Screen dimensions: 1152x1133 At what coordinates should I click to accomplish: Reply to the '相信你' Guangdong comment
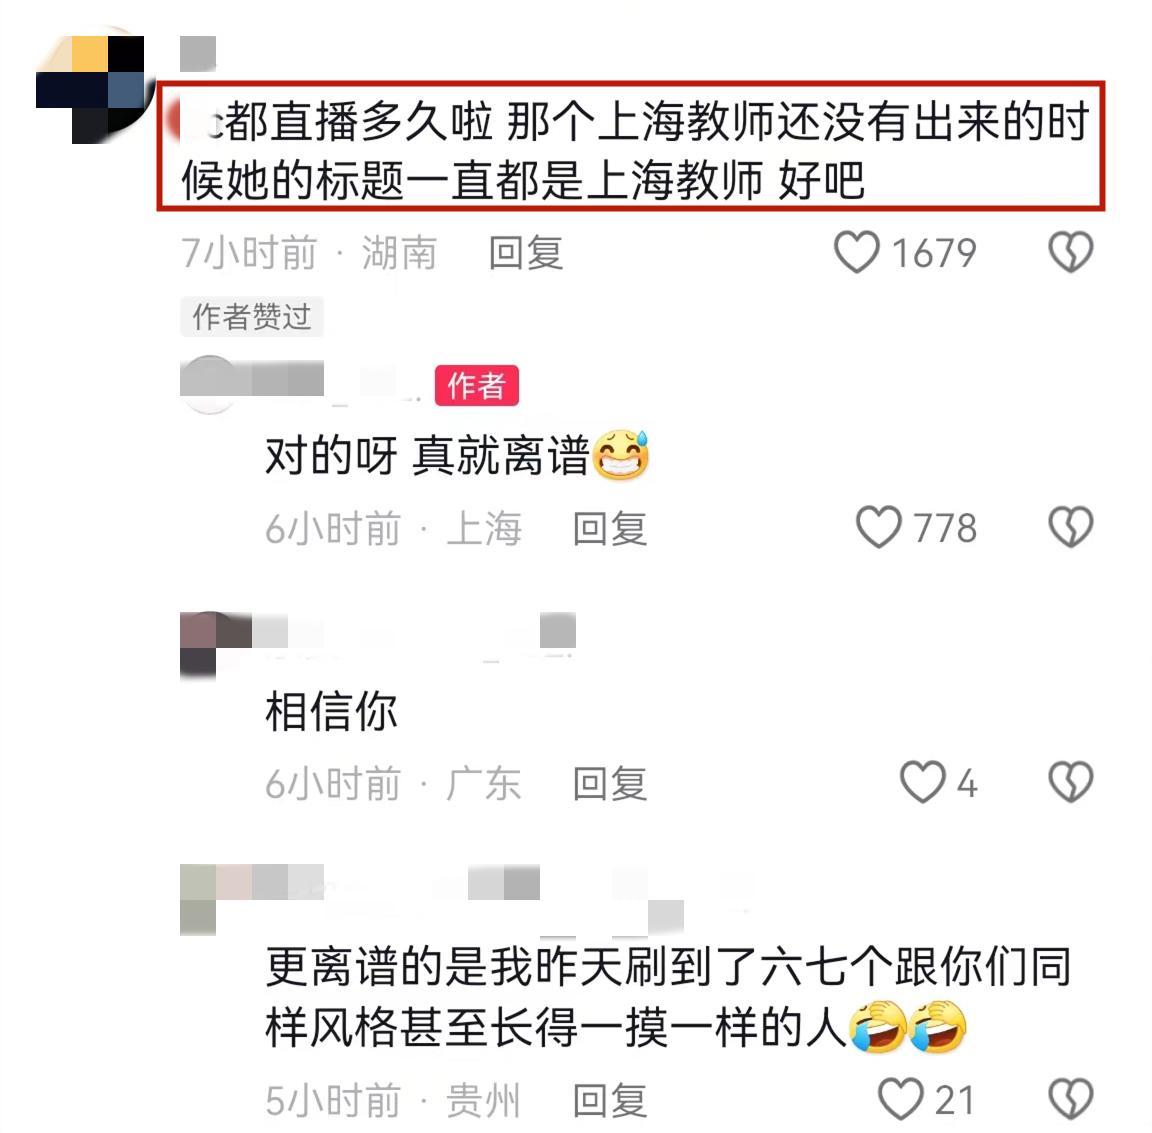pyautogui.click(x=610, y=783)
